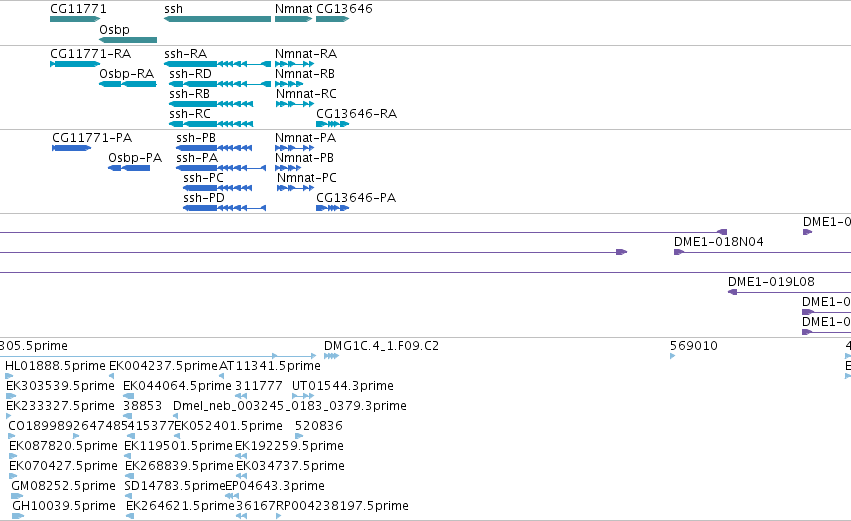Click the Nmnat-PC protein glyph
This screenshot has width=851, height=521.
(295, 188)
